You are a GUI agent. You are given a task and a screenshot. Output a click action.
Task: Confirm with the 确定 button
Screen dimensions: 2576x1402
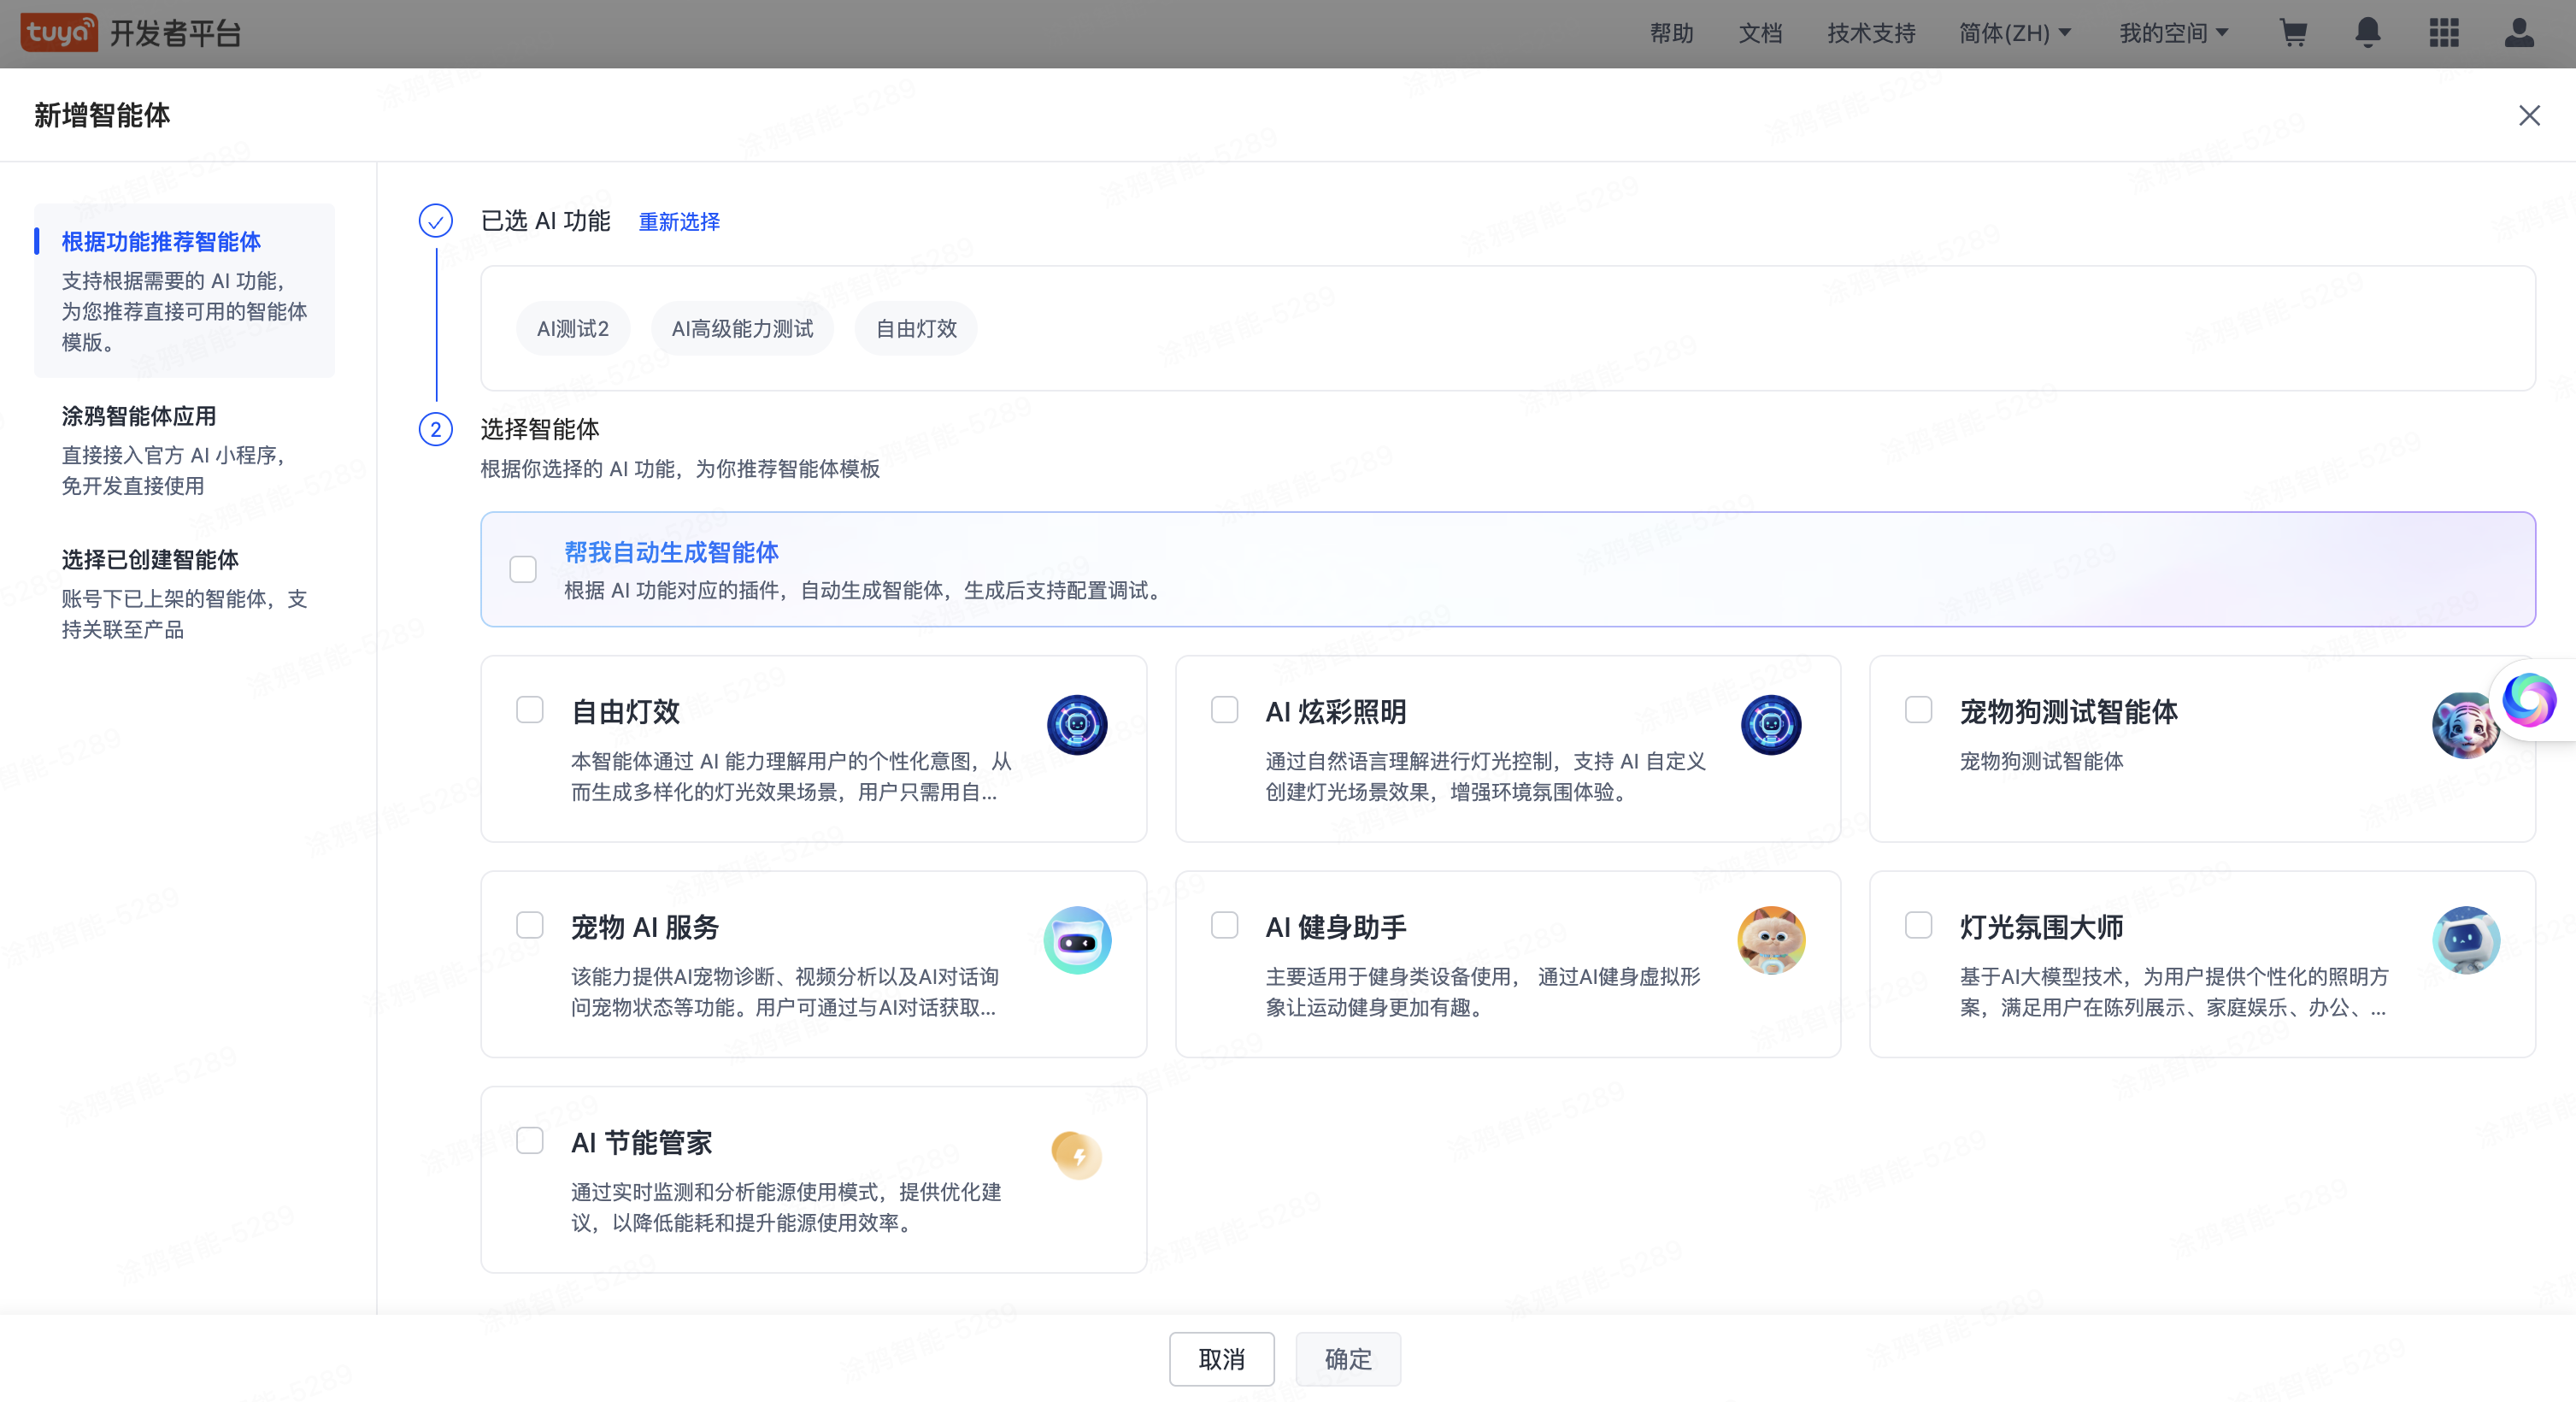pos(1347,1359)
